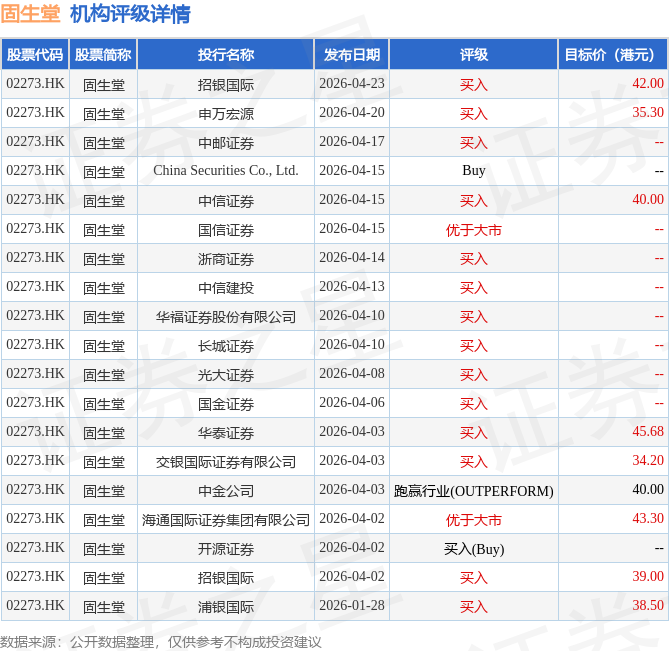Click 买入(Buy) rating cell
The image size is (669, 651).
474,549
